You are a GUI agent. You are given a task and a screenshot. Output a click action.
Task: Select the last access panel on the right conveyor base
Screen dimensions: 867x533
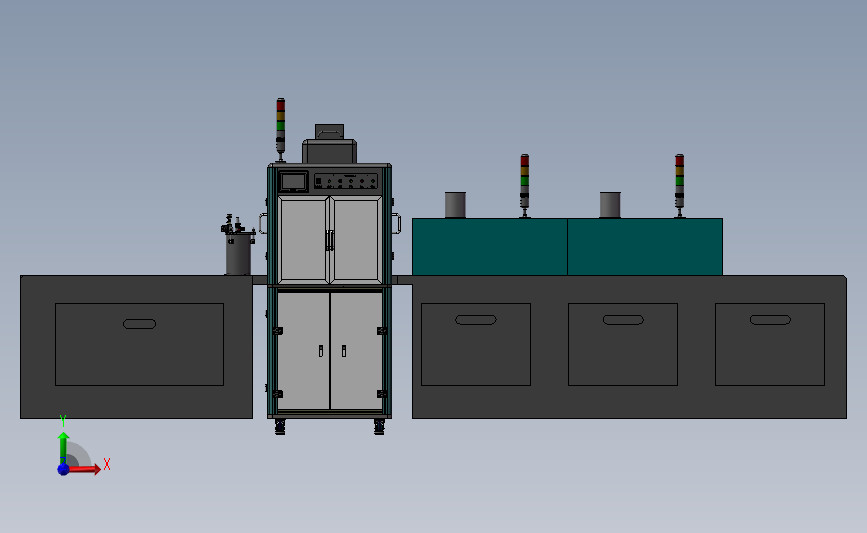[770, 344]
